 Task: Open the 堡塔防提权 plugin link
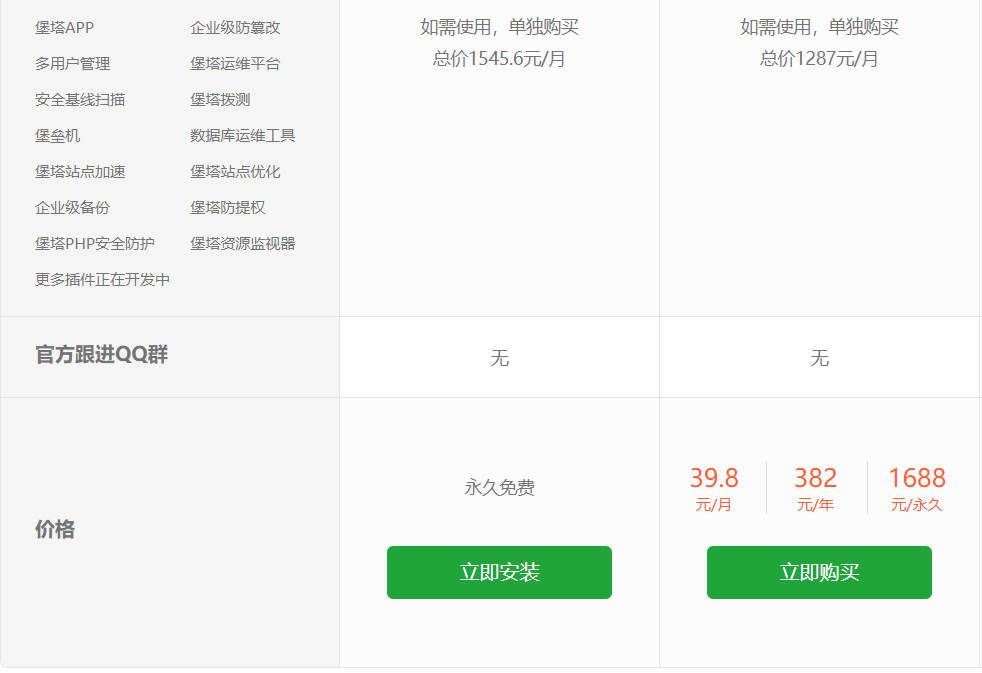[x=228, y=208]
